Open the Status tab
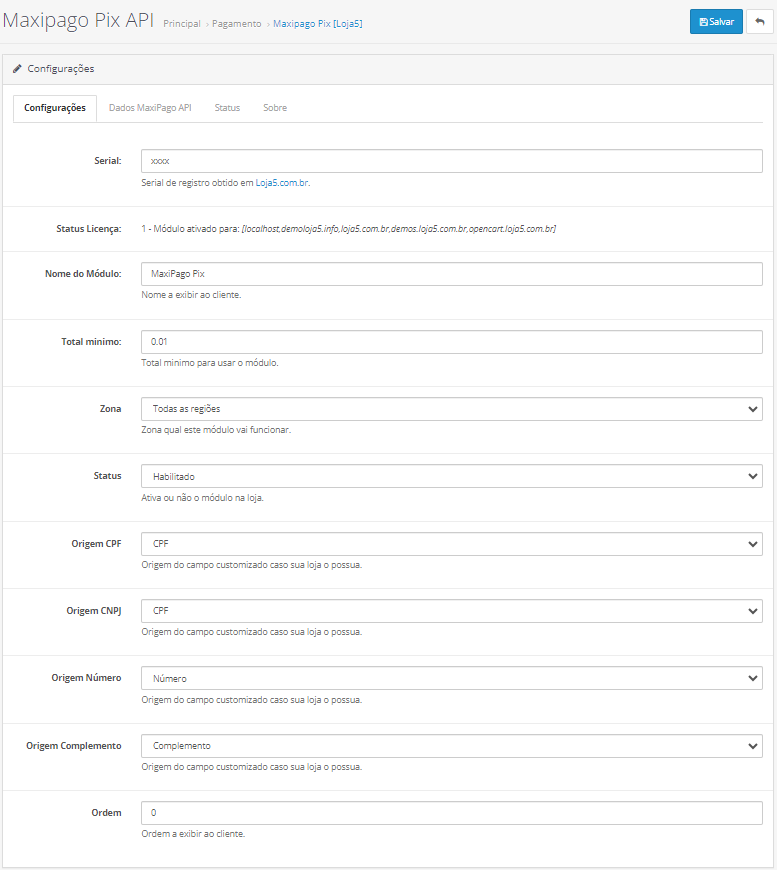 point(227,108)
